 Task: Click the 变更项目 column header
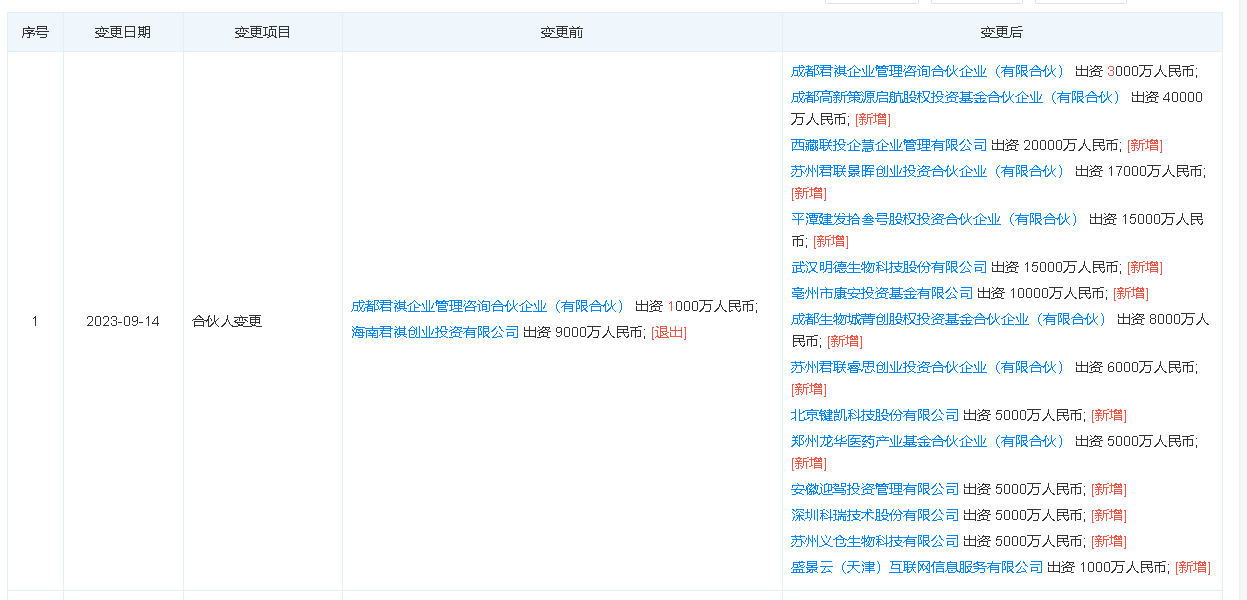pyautogui.click(x=263, y=33)
